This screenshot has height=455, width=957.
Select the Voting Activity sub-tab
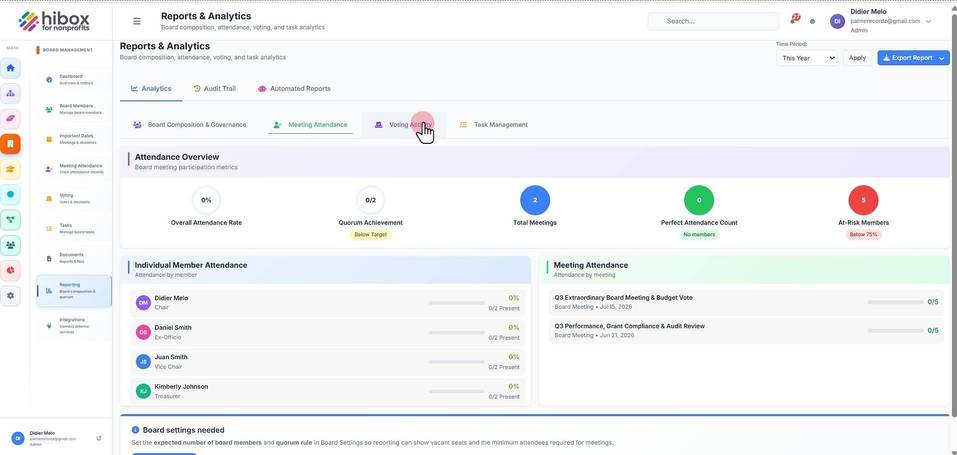coord(404,125)
